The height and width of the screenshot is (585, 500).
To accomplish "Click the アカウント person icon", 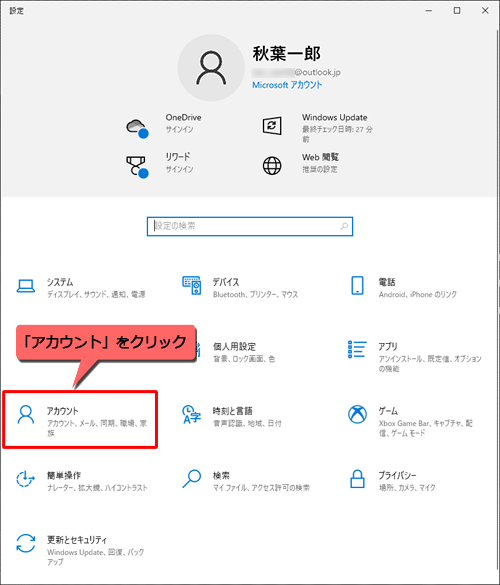I will tap(26, 414).
